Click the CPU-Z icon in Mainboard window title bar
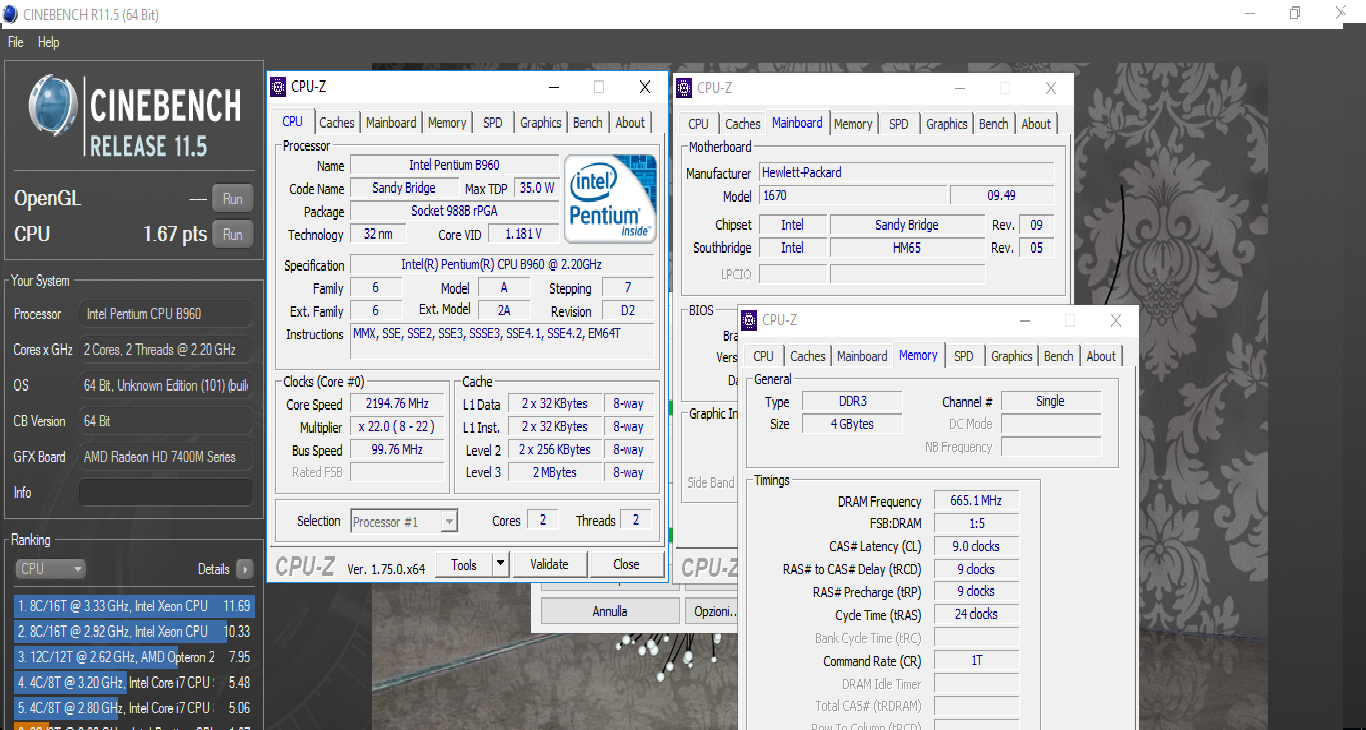Image resolution: width=1366 pixels, height=730 pixels. [x=685, y=88]
